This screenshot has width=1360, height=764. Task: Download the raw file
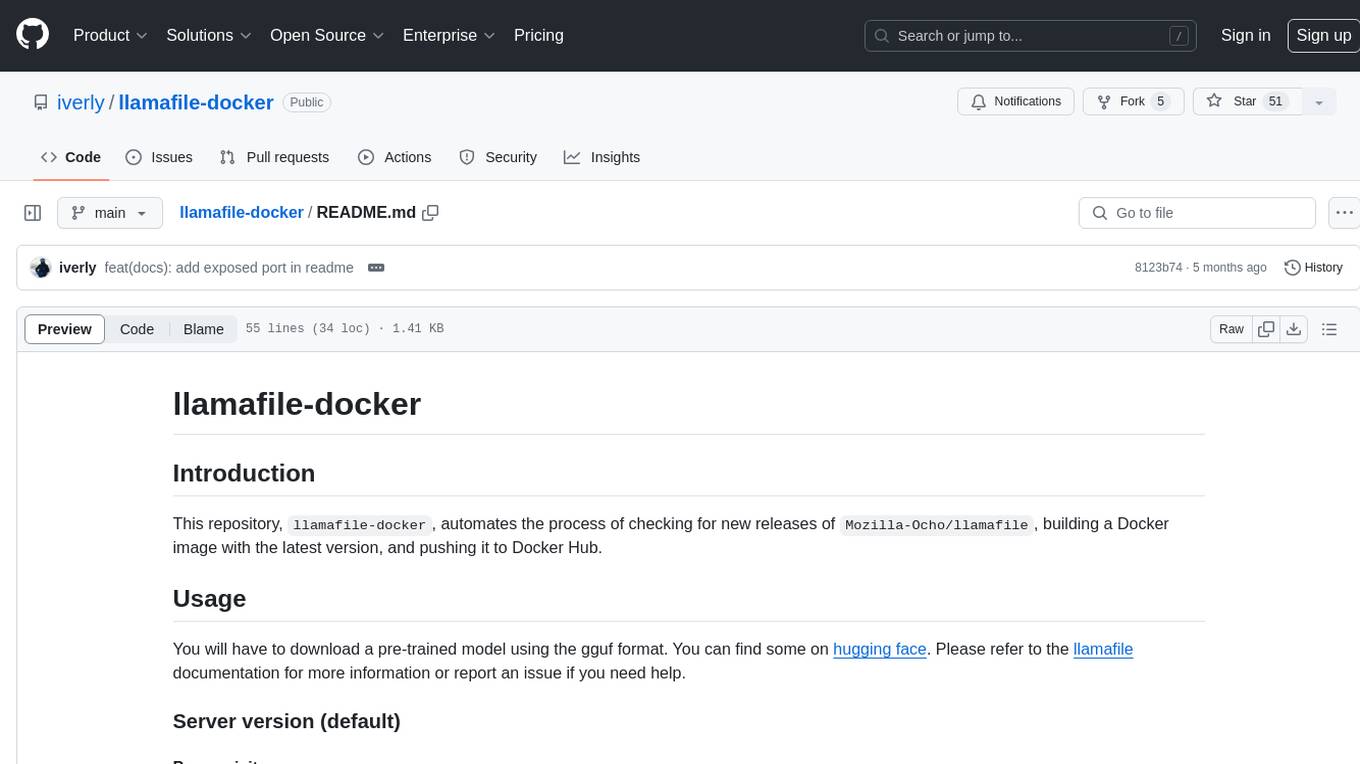click(x=1294, y=329)
